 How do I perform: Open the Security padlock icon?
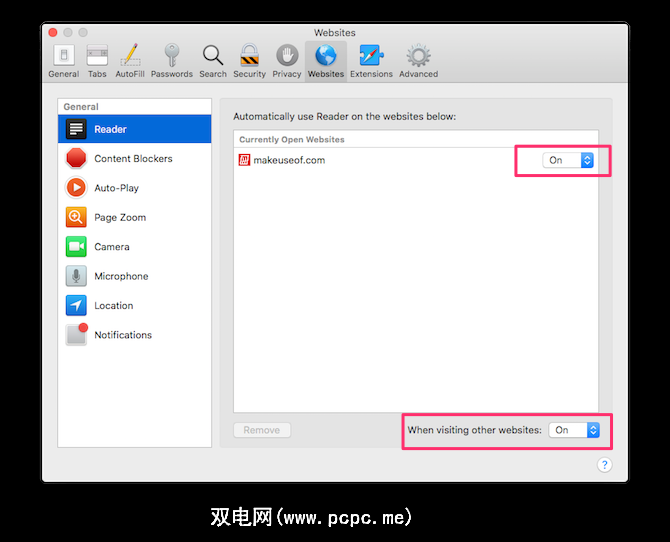[250, 56]
